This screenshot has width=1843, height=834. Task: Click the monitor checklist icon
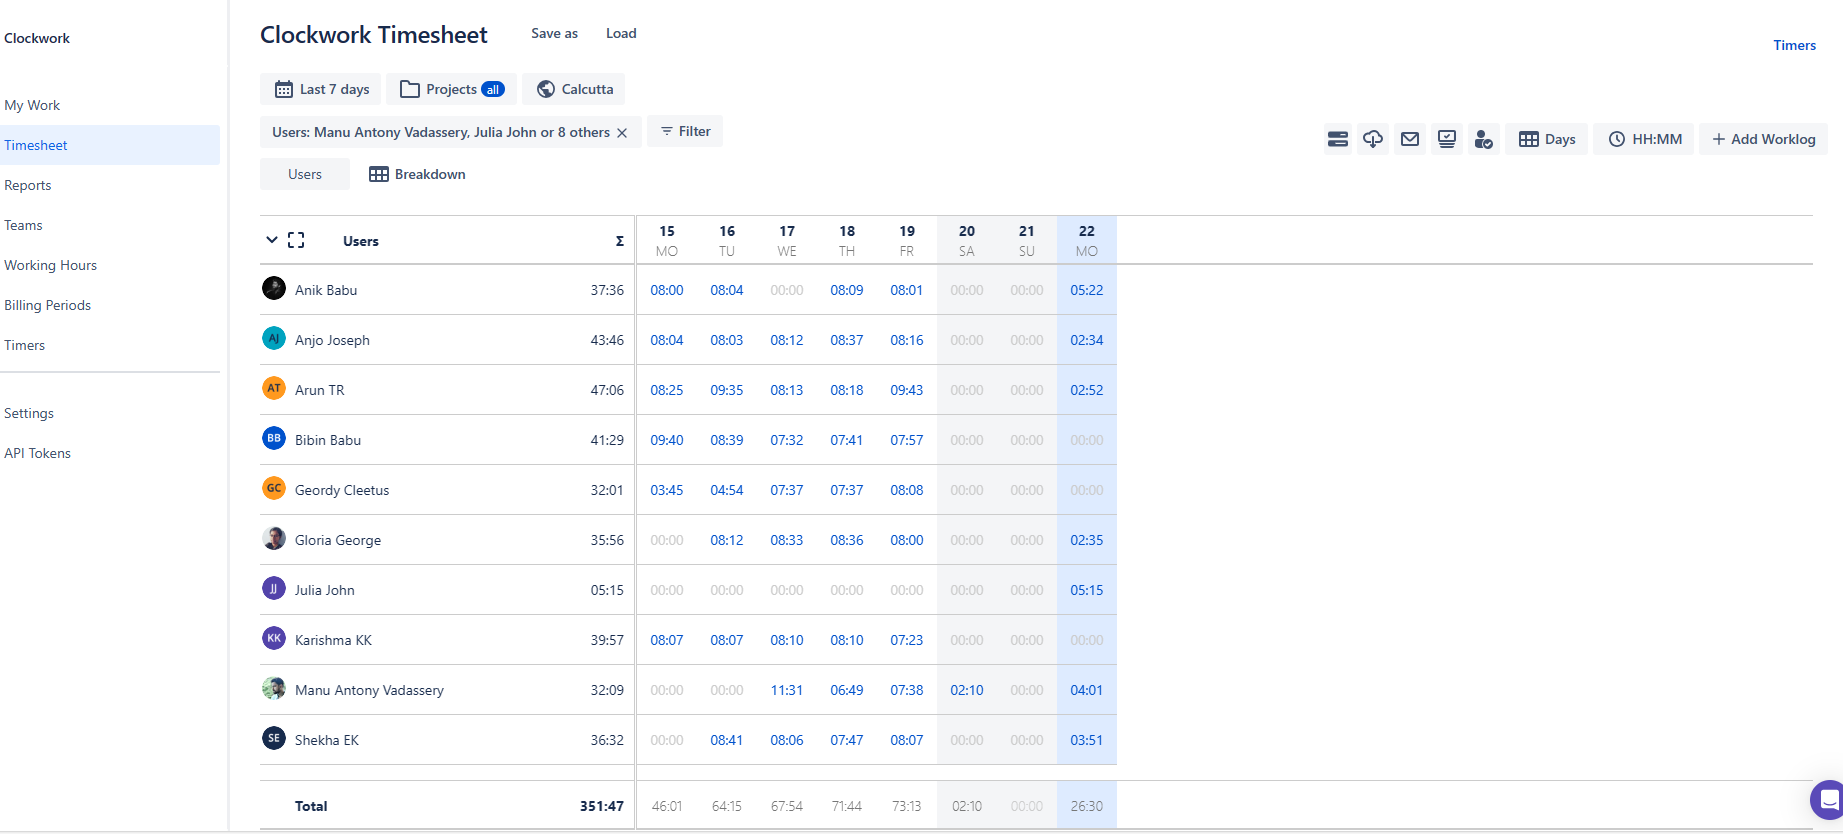pos(1447,139)
